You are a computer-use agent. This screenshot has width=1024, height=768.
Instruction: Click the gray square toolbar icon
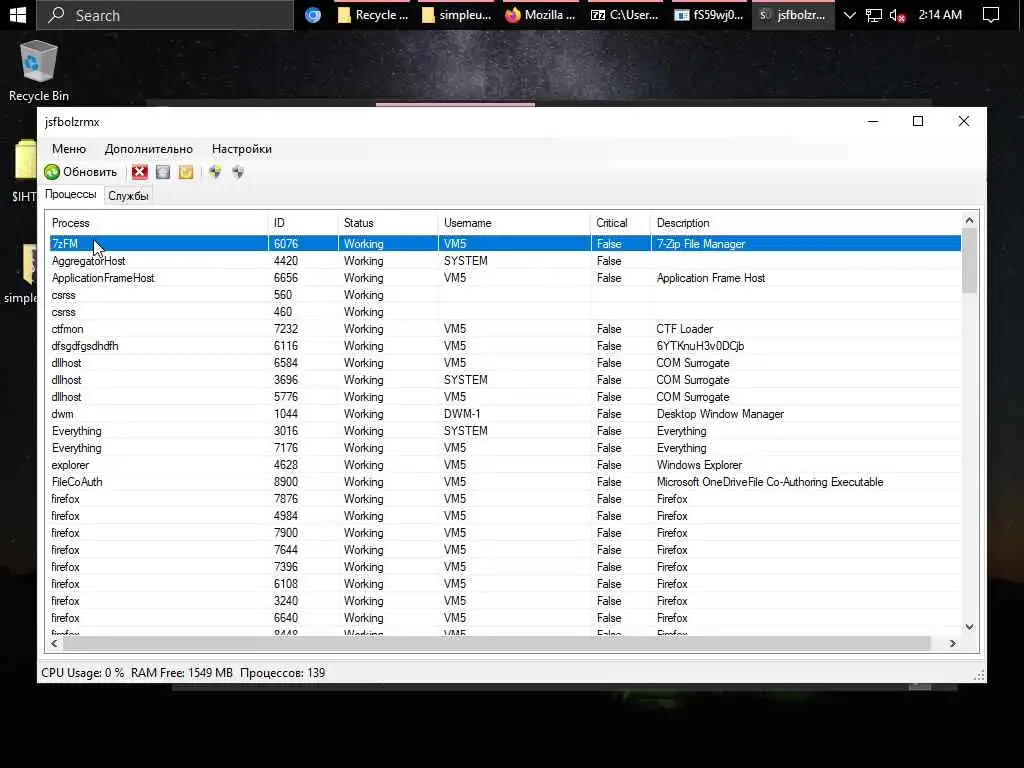click(x=163, y=172)
